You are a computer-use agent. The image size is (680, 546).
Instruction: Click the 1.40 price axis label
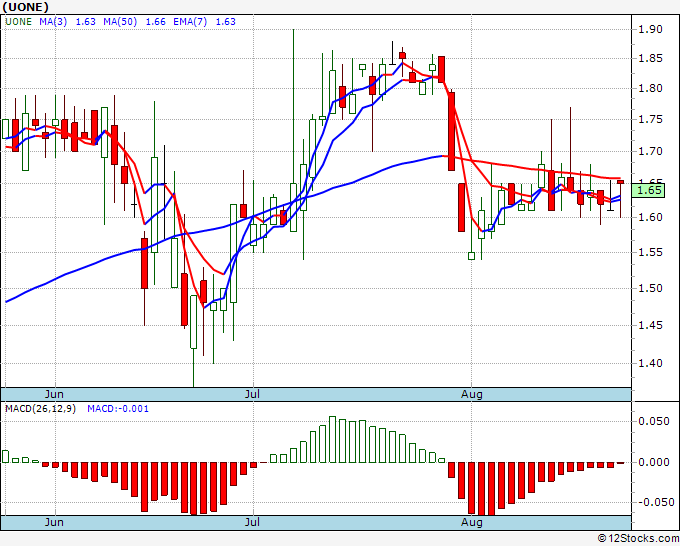[651, 363]
